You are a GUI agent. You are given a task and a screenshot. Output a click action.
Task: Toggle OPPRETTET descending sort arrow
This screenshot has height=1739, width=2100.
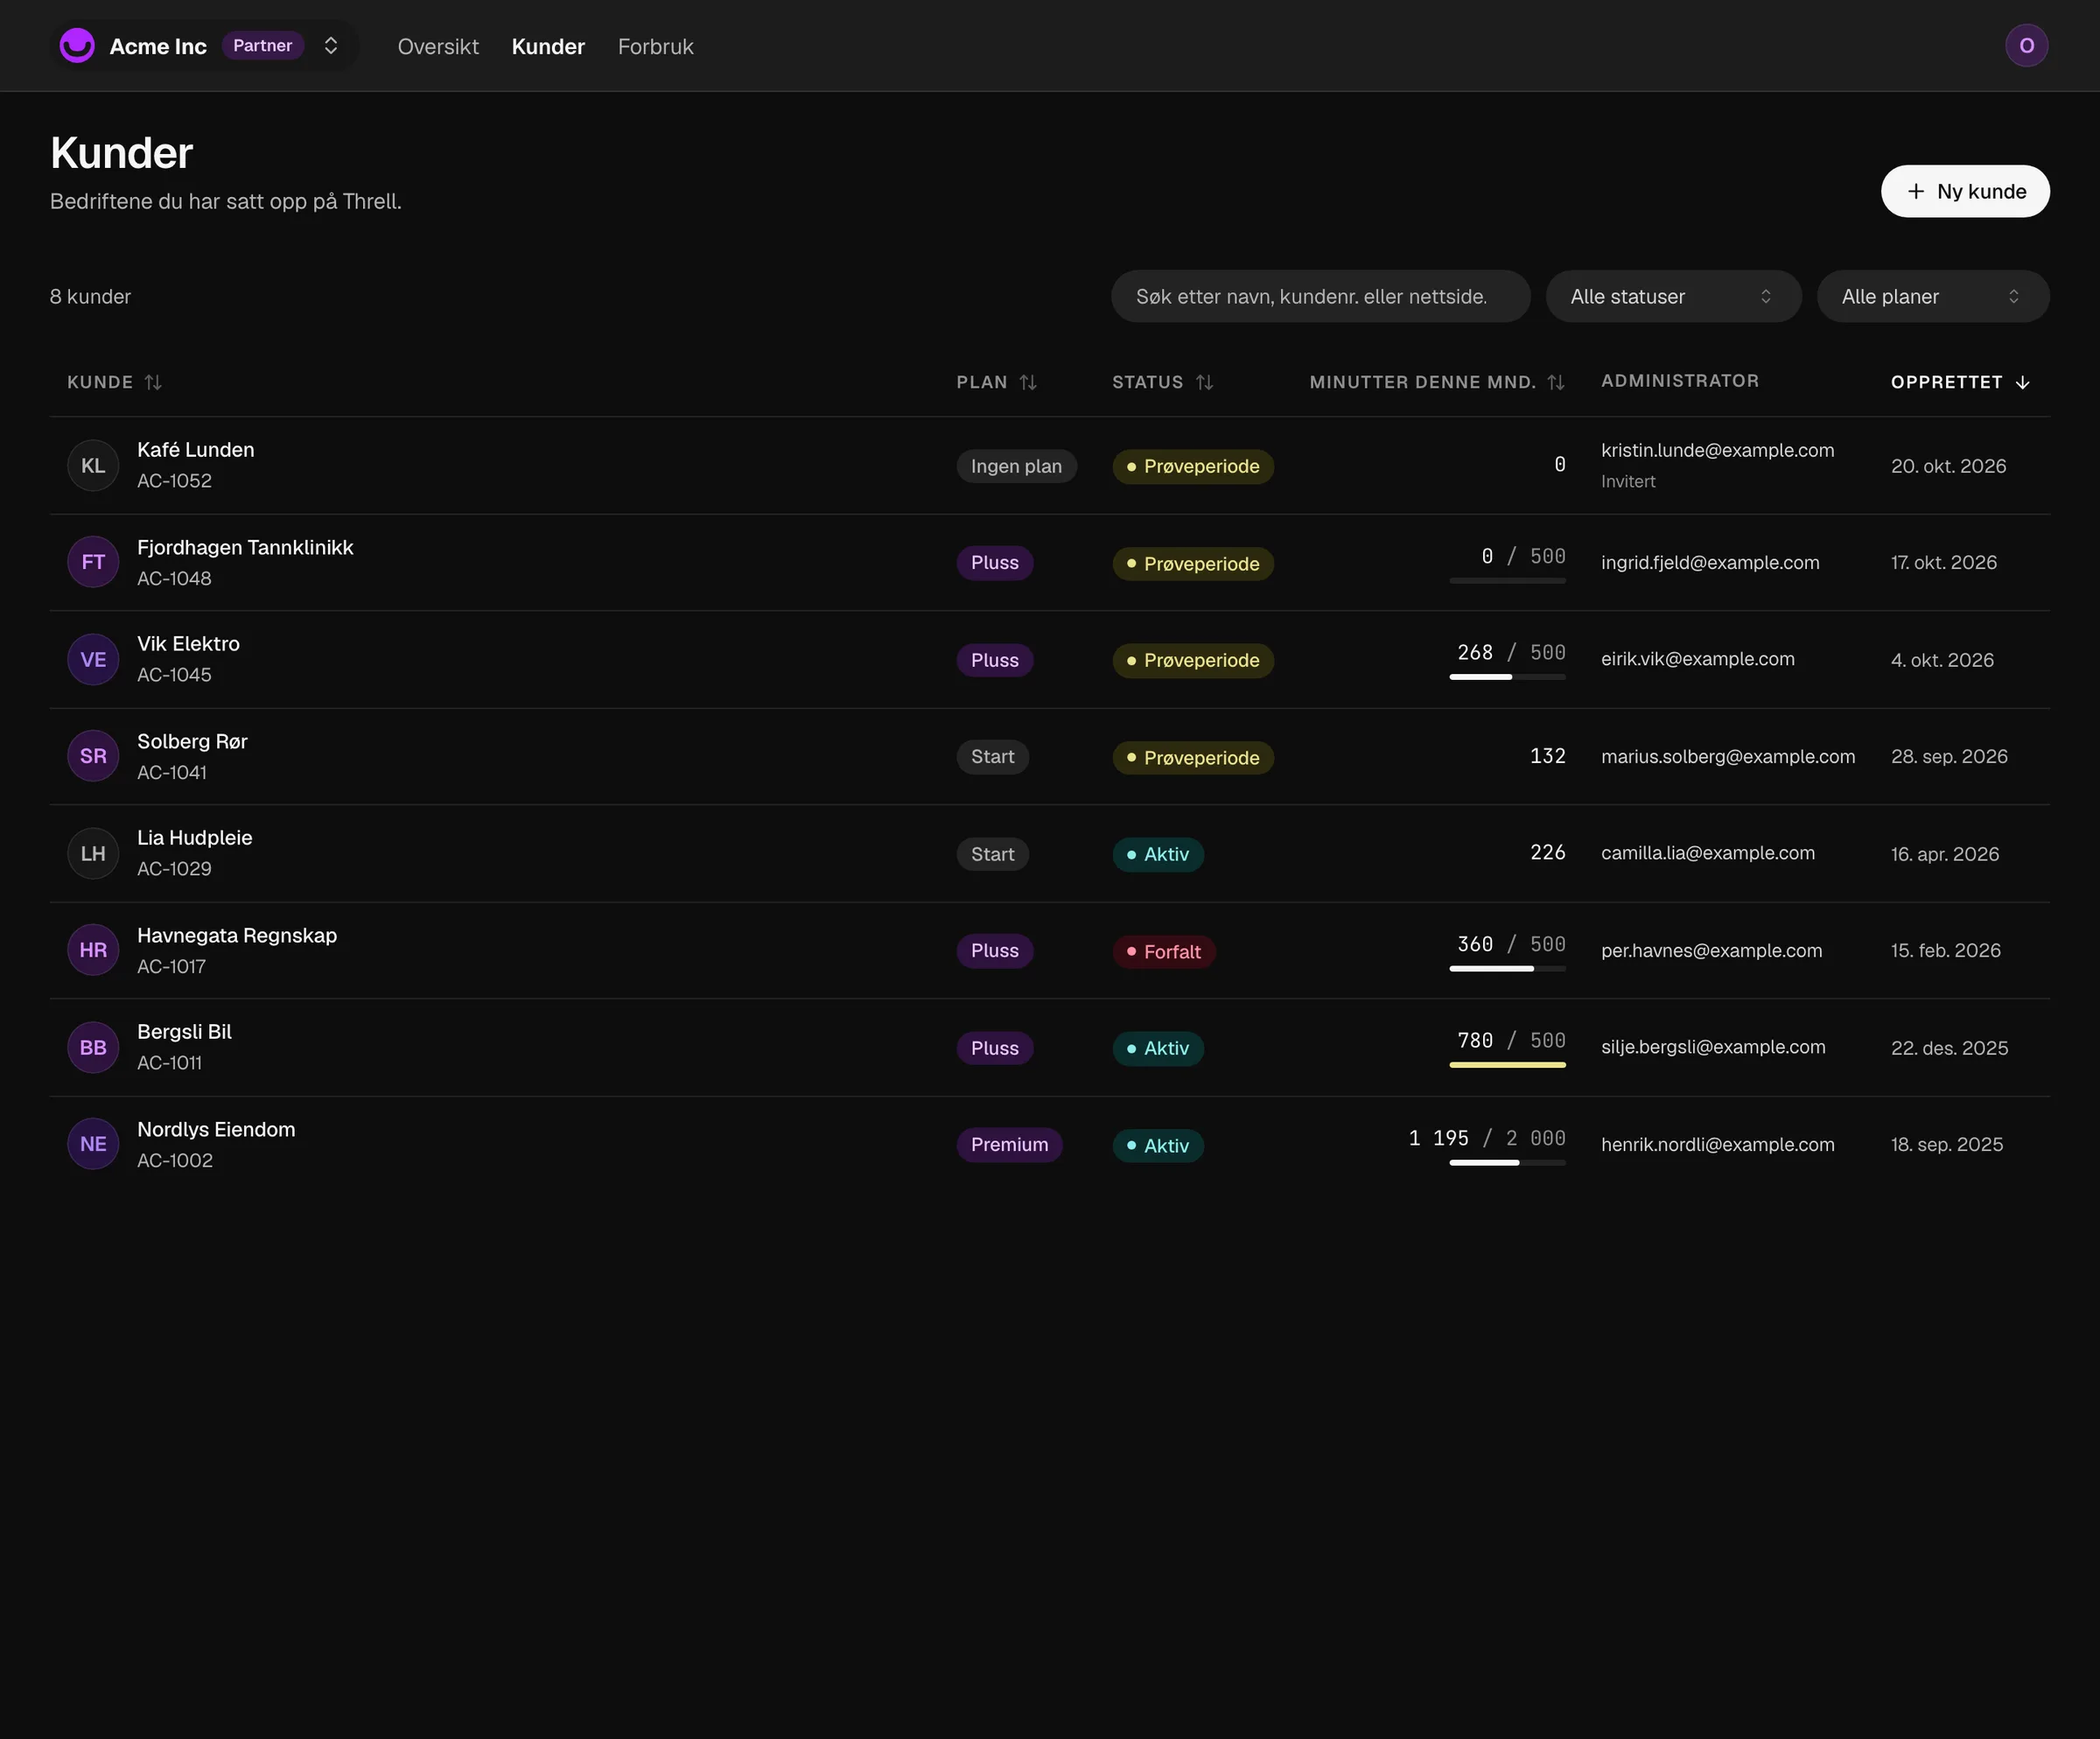(x=2023, y=382)
